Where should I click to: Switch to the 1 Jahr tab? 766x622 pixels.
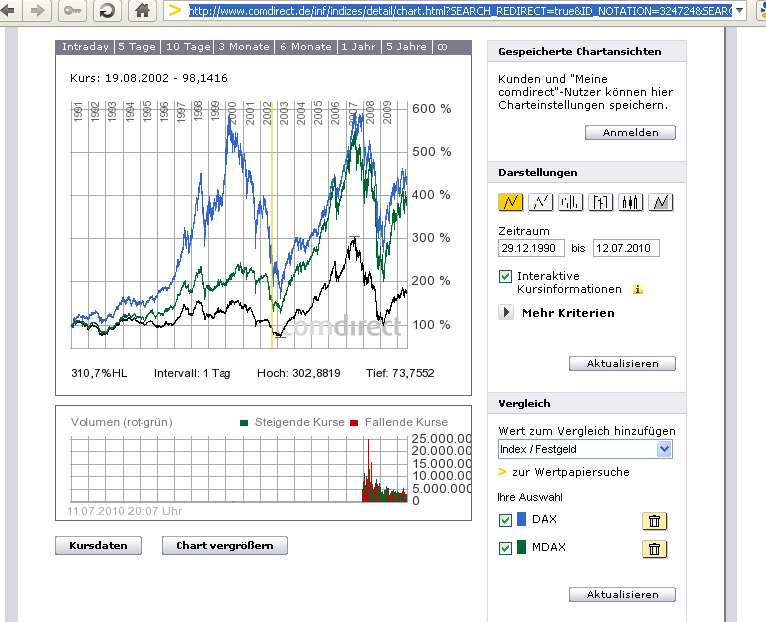[x=358, y=47]
